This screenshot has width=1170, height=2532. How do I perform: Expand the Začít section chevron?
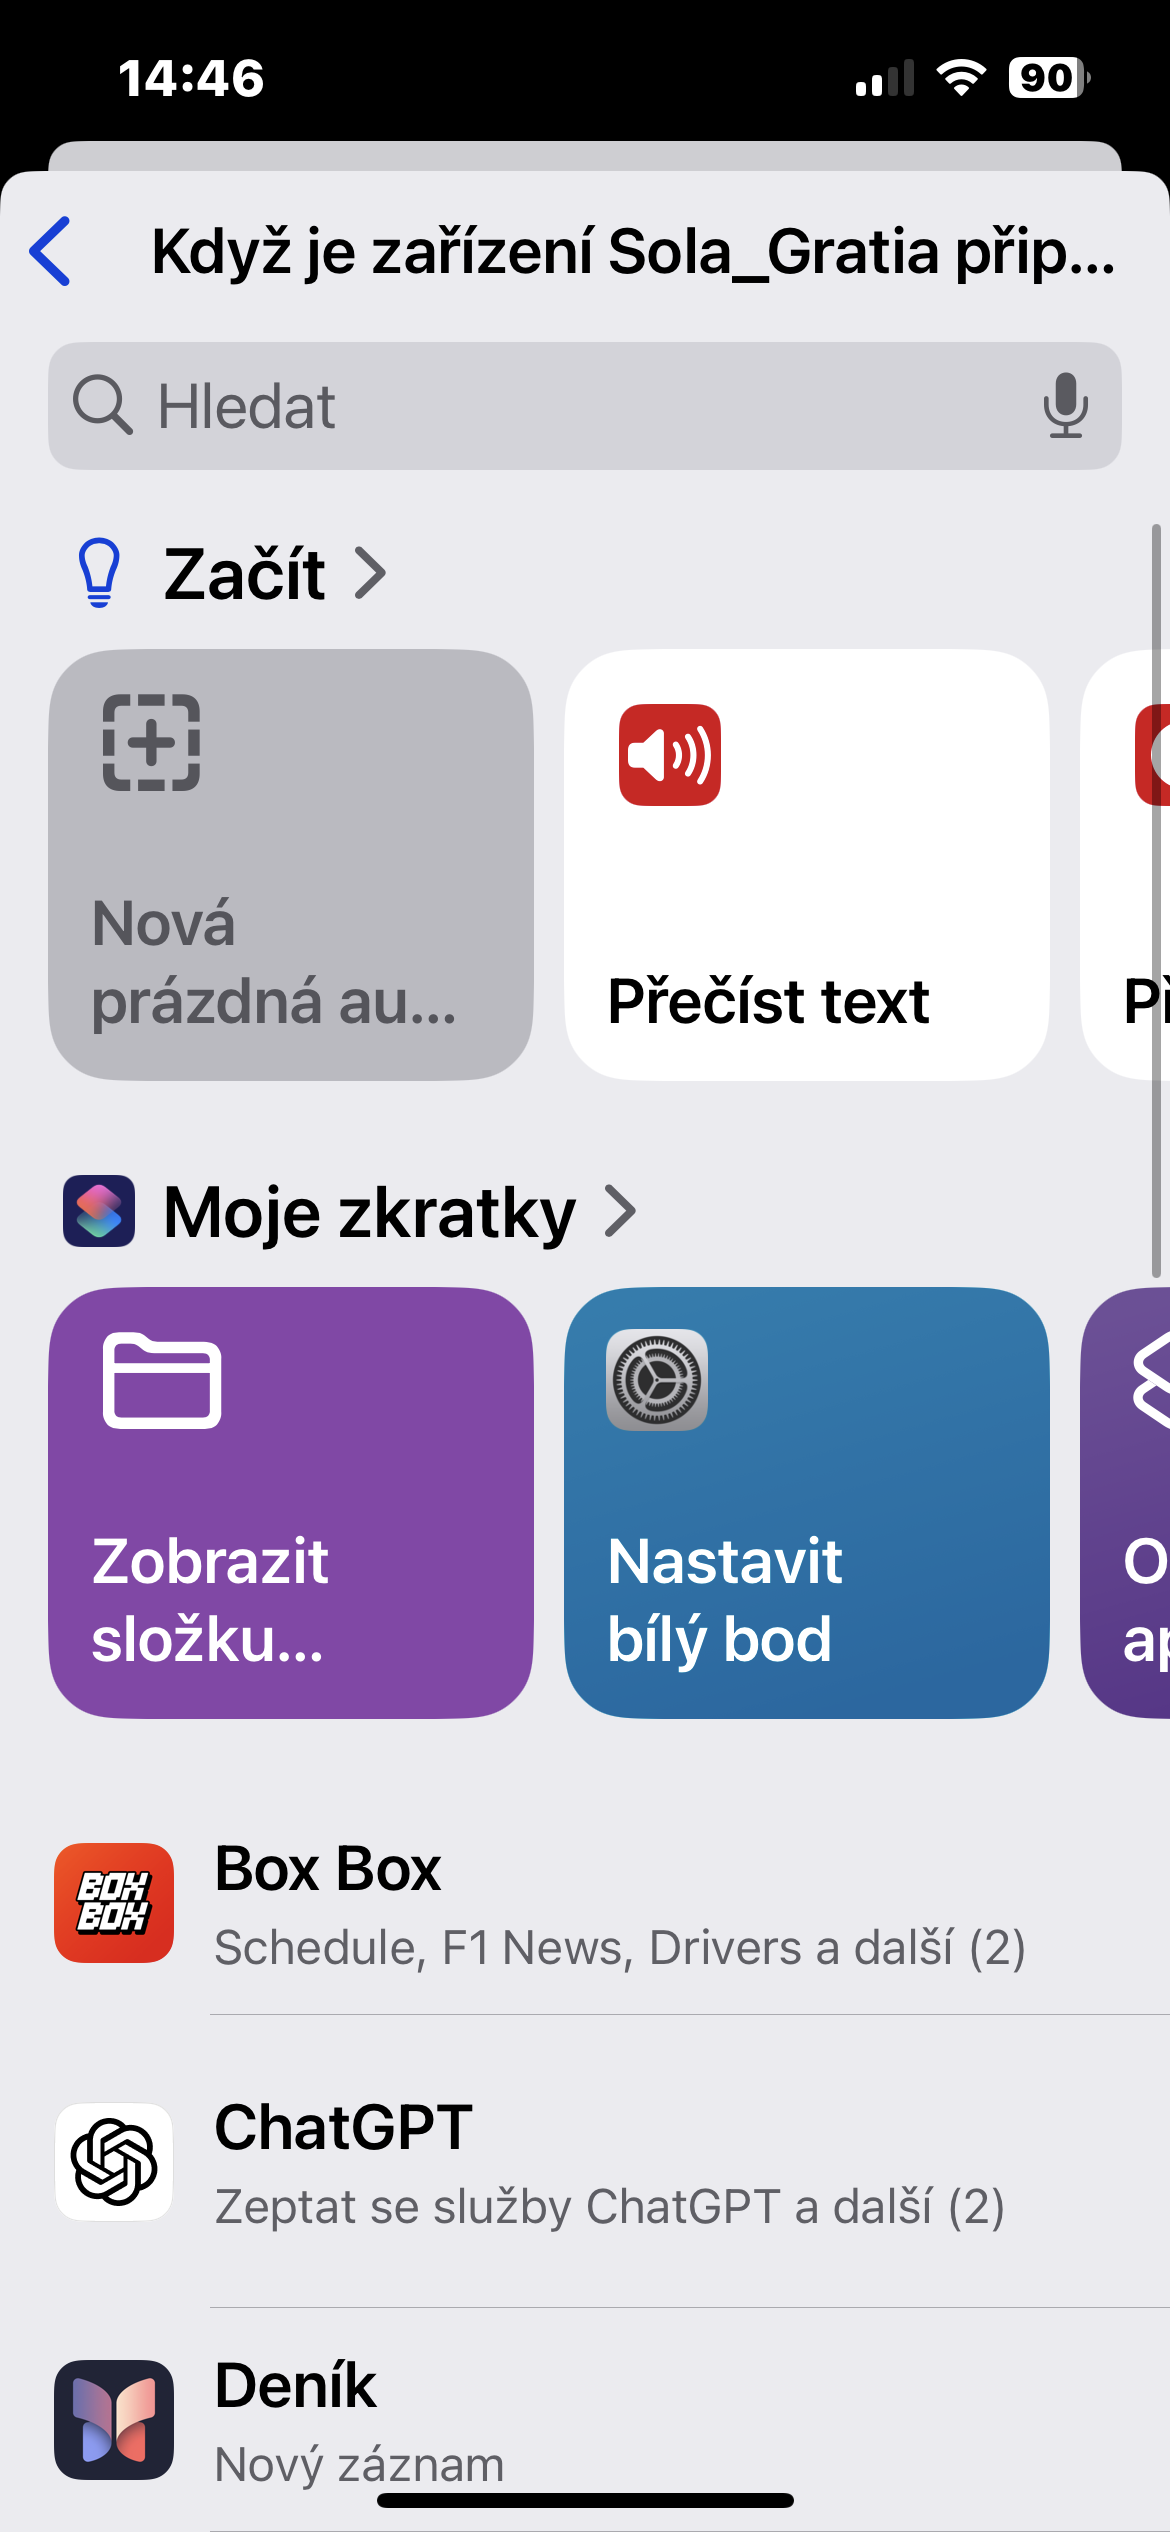click(x=371, y=574)
